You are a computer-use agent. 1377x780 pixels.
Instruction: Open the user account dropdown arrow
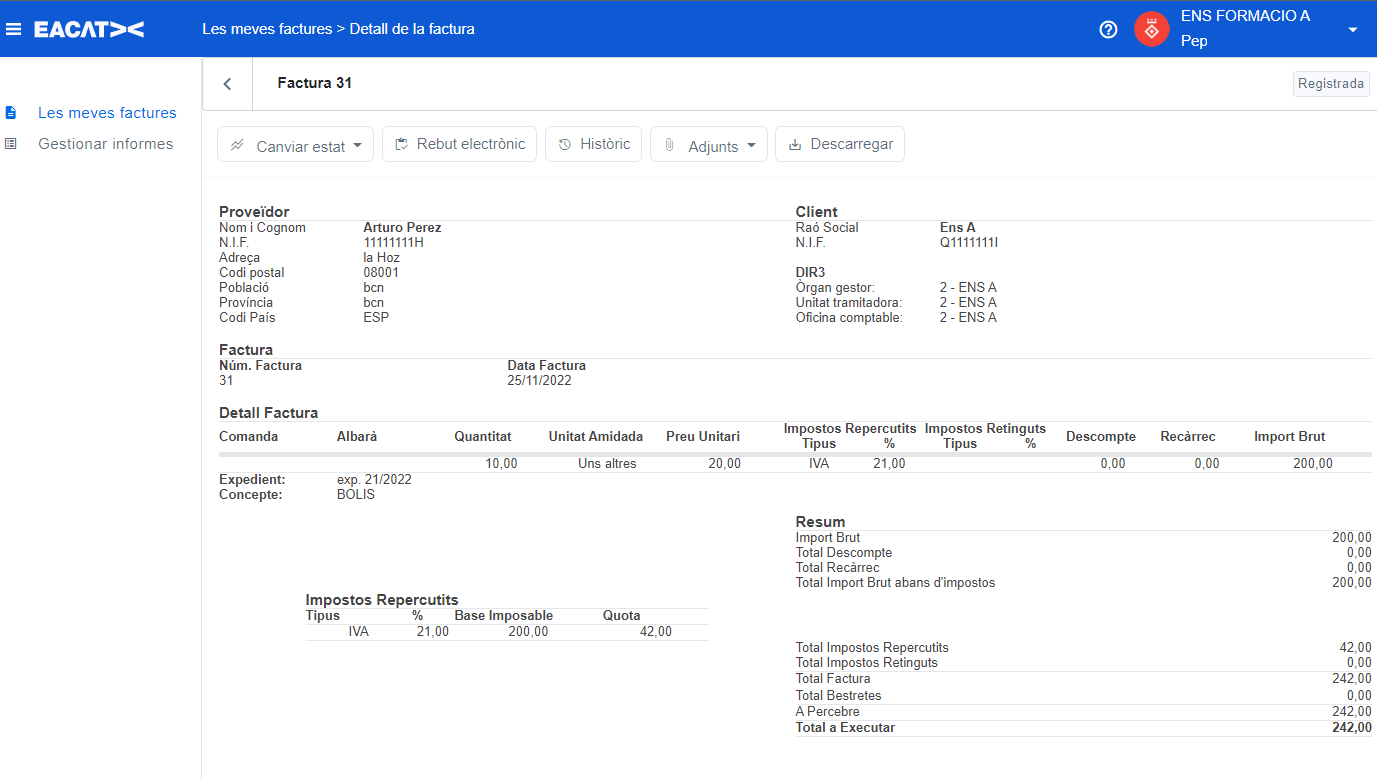[x=1353, y=30]
